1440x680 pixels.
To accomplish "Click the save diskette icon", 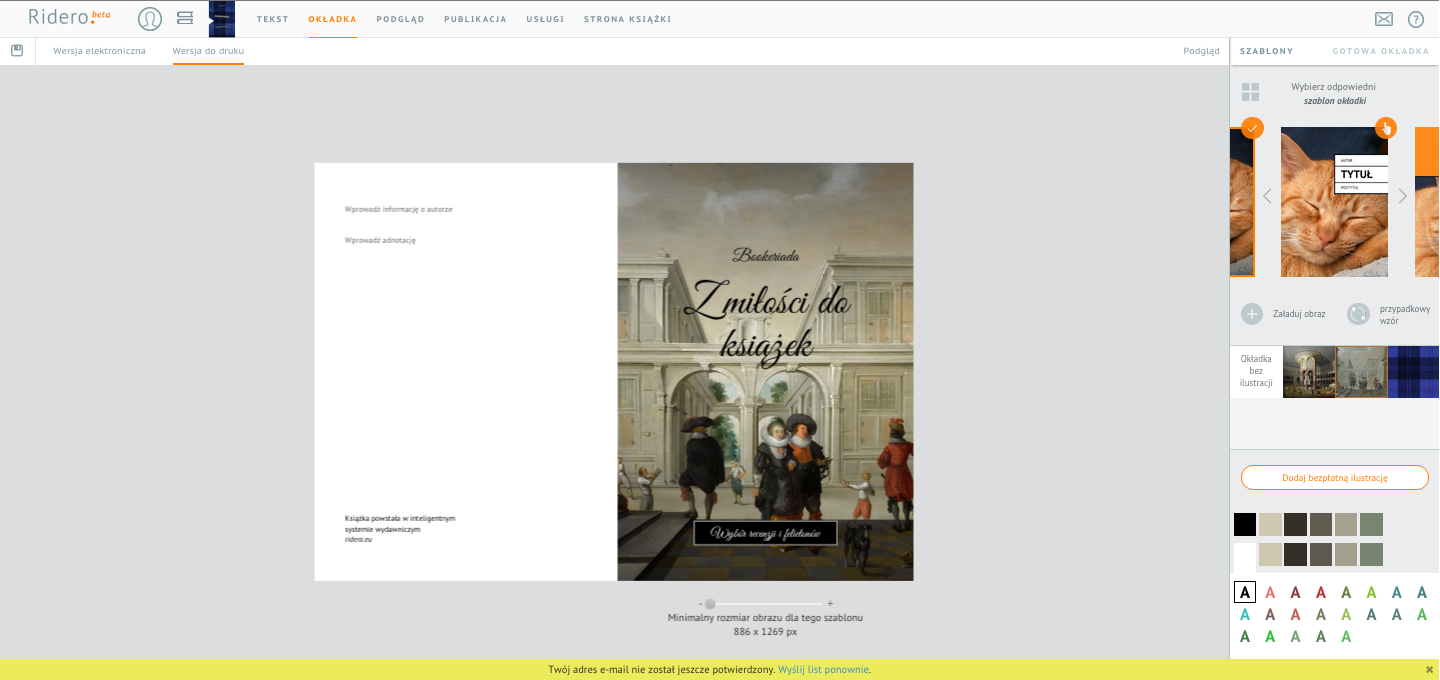I will (17, 50).
